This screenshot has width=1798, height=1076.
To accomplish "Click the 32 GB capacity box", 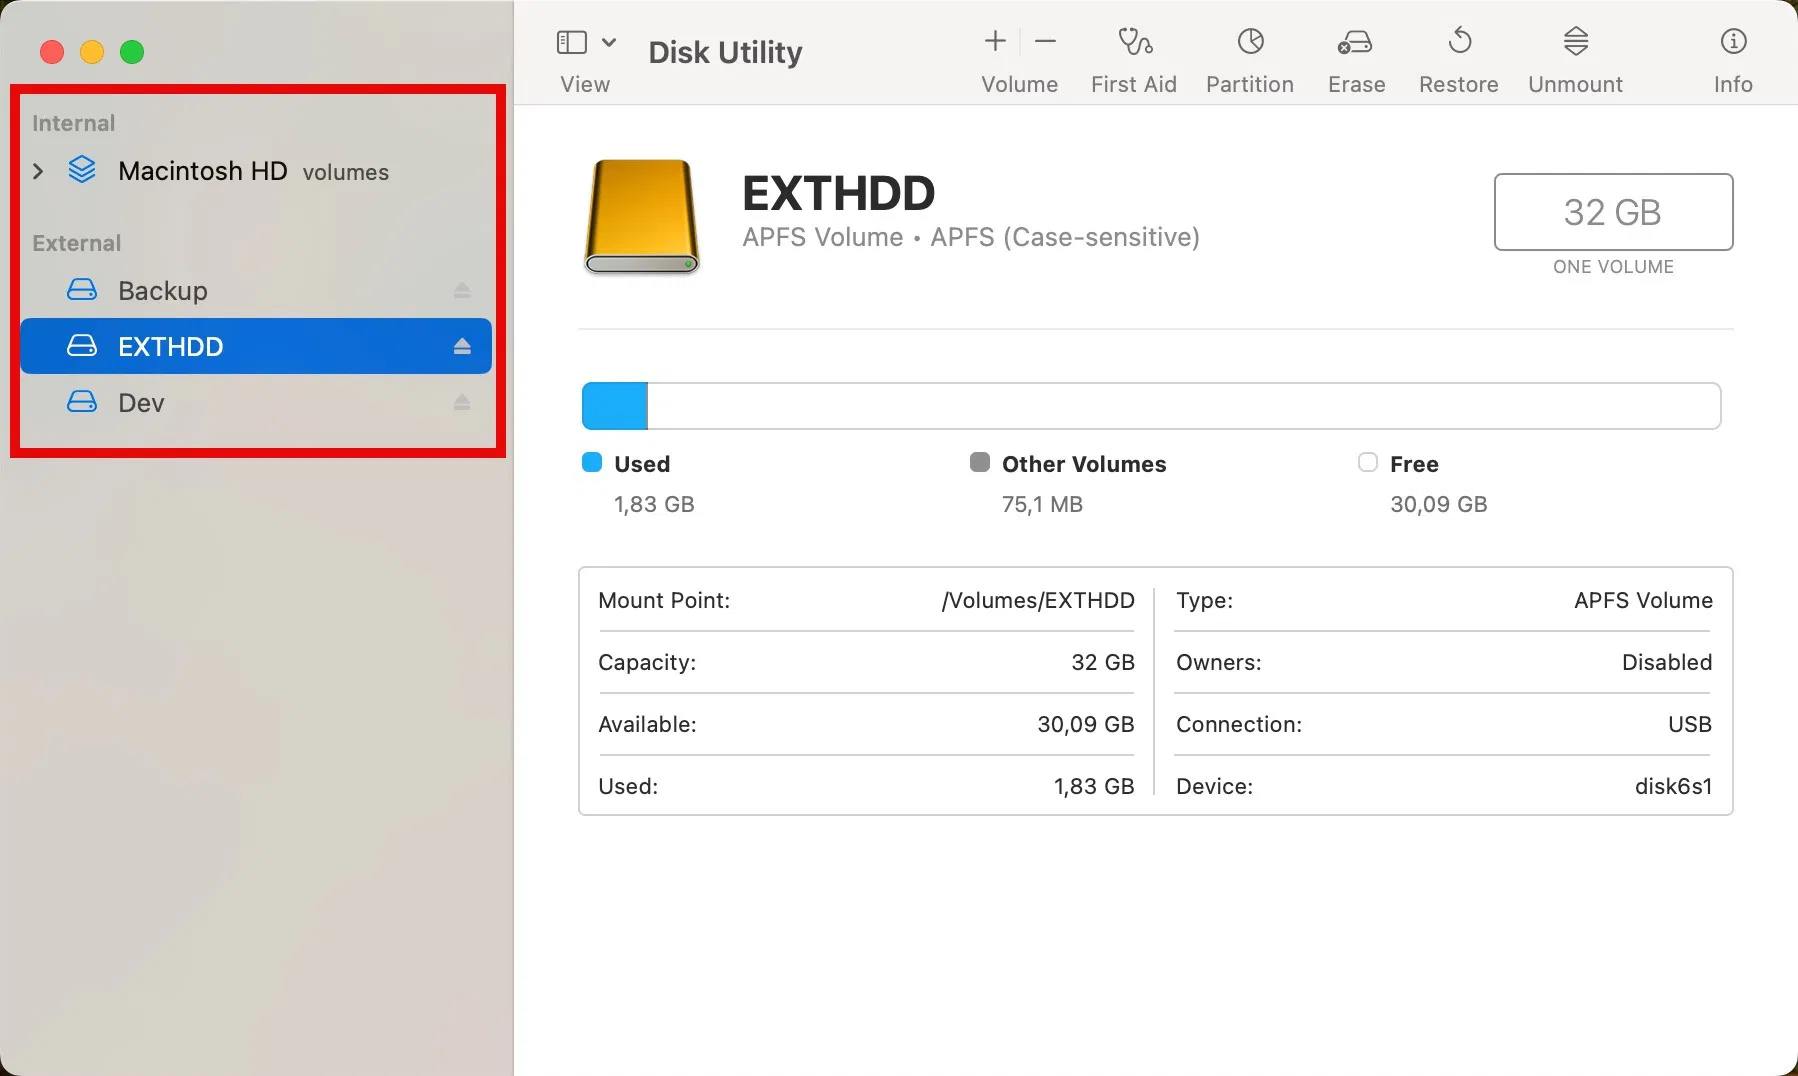I will (1613, 212).
